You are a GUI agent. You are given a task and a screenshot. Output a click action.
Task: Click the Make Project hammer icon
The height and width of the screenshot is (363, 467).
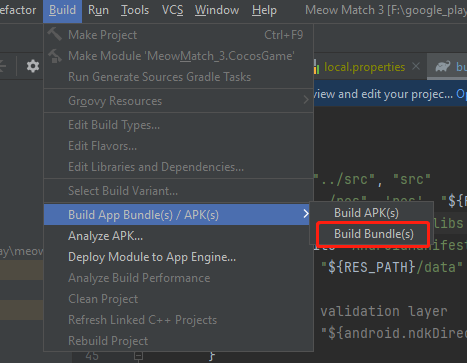[x=55, y=34]
